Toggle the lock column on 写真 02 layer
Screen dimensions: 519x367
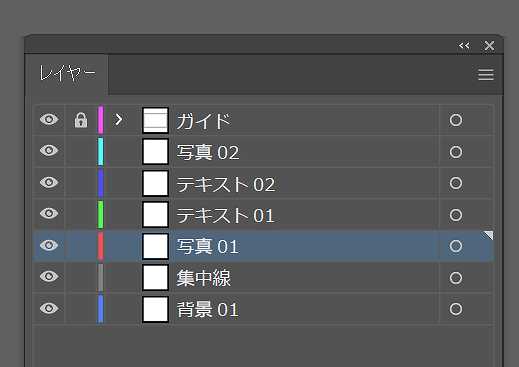pos(81,151)
